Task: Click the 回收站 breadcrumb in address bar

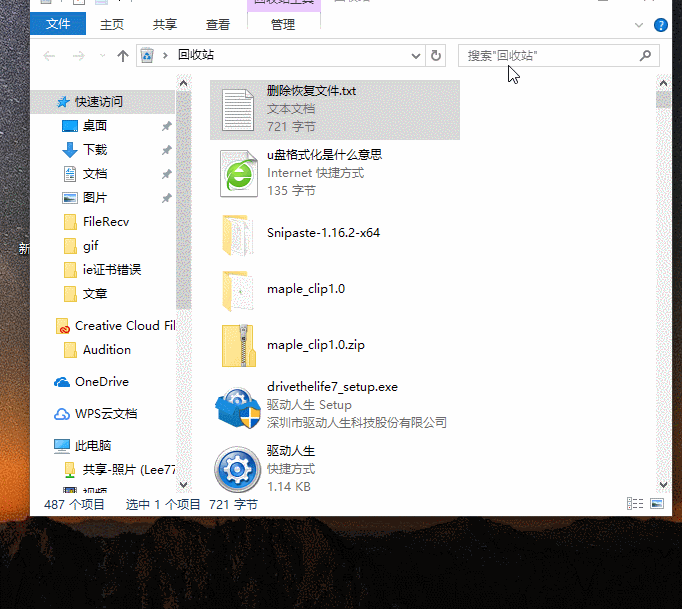Action: [x=195, y=56]
